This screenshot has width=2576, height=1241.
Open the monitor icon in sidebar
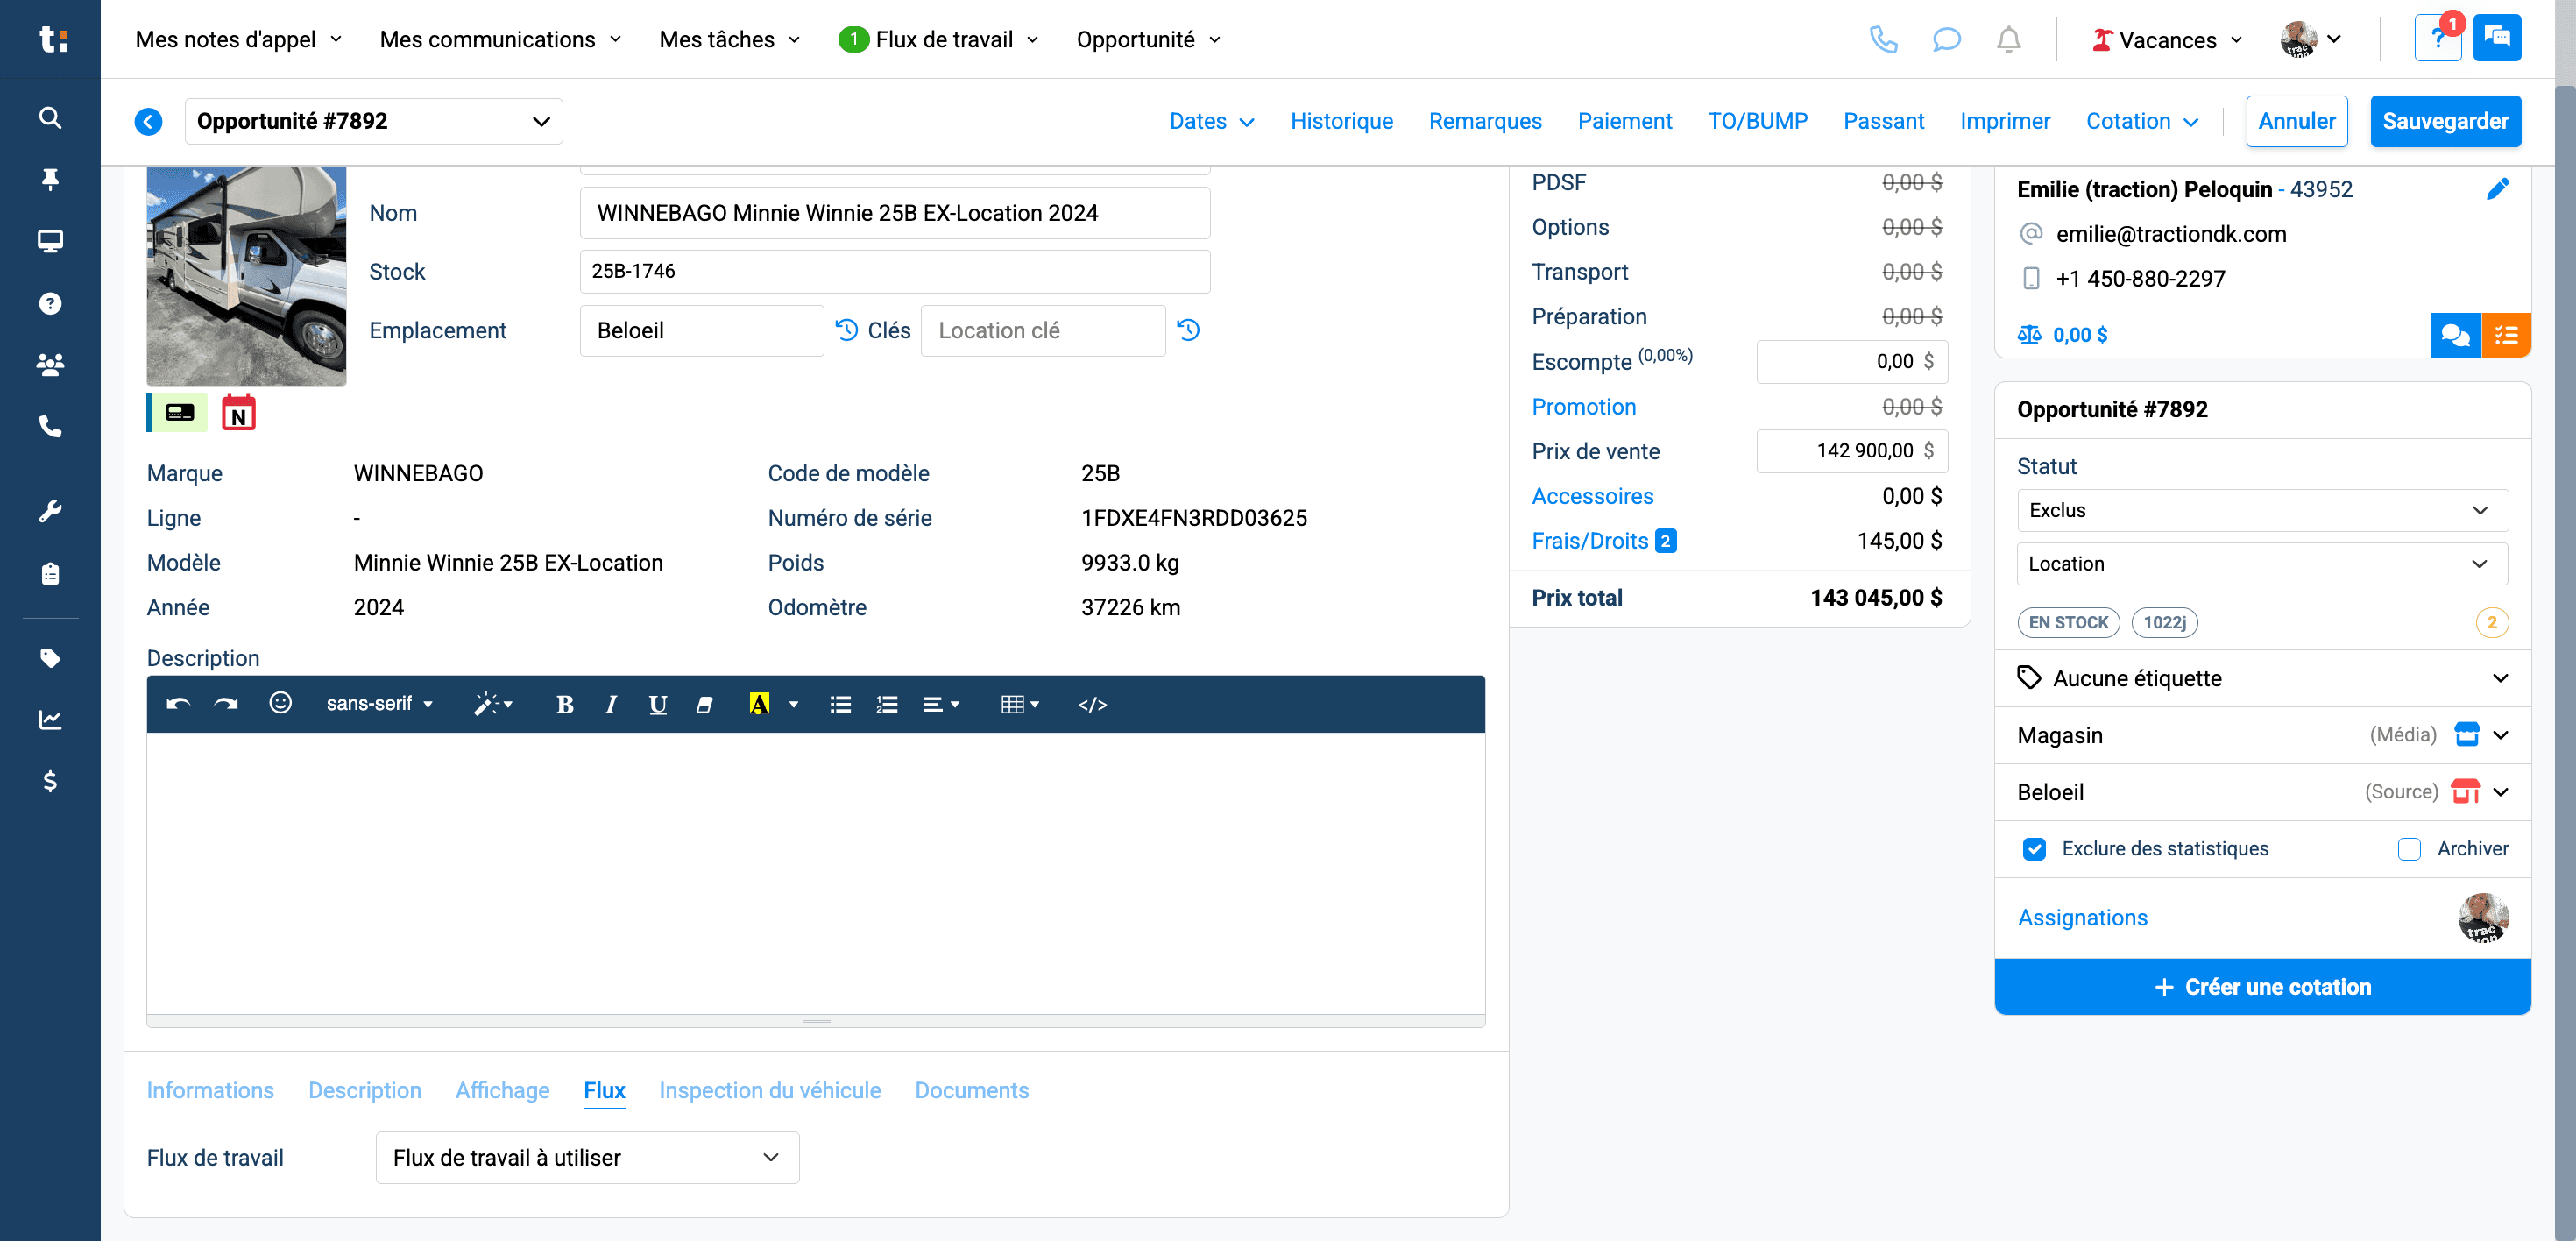(50, 241)
